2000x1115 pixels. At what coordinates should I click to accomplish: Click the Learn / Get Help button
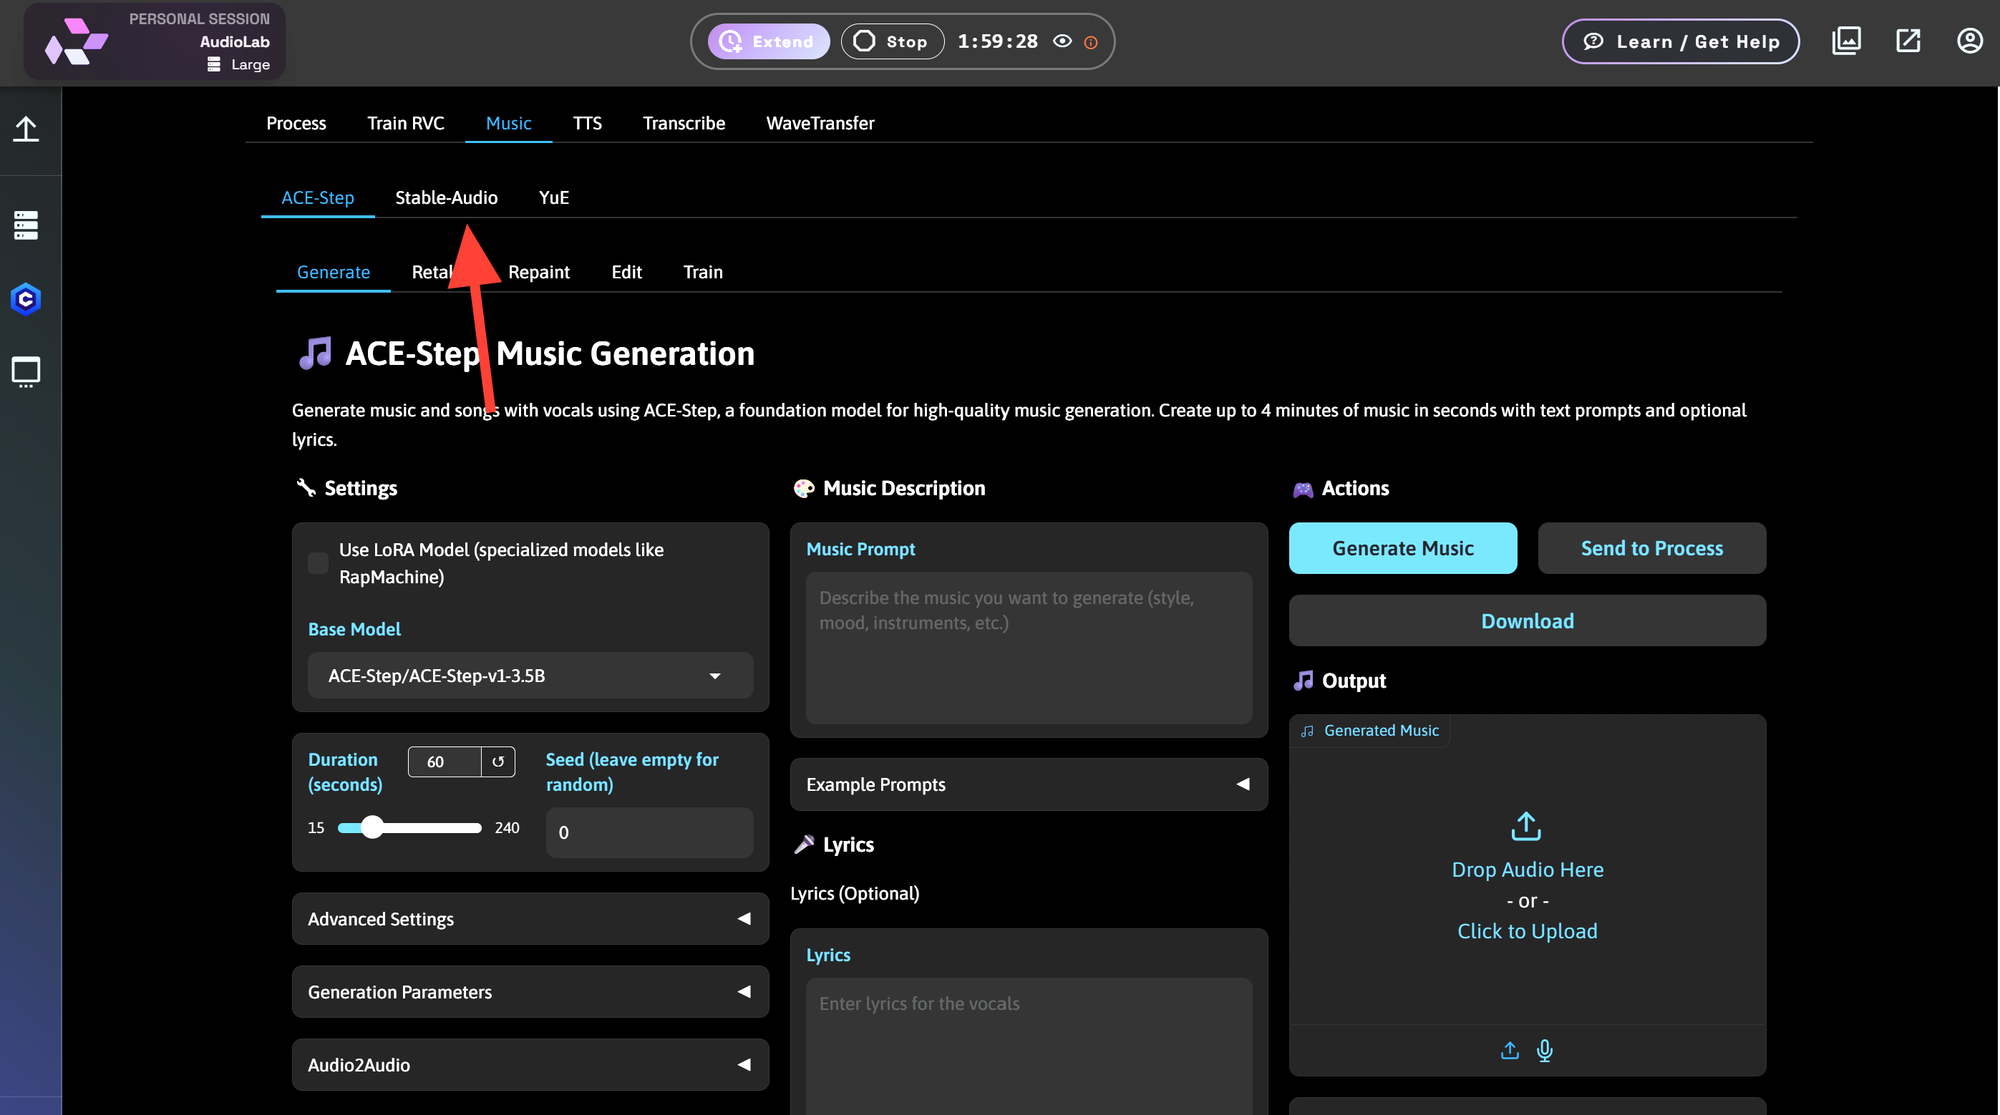click(x=1680, y=41)
